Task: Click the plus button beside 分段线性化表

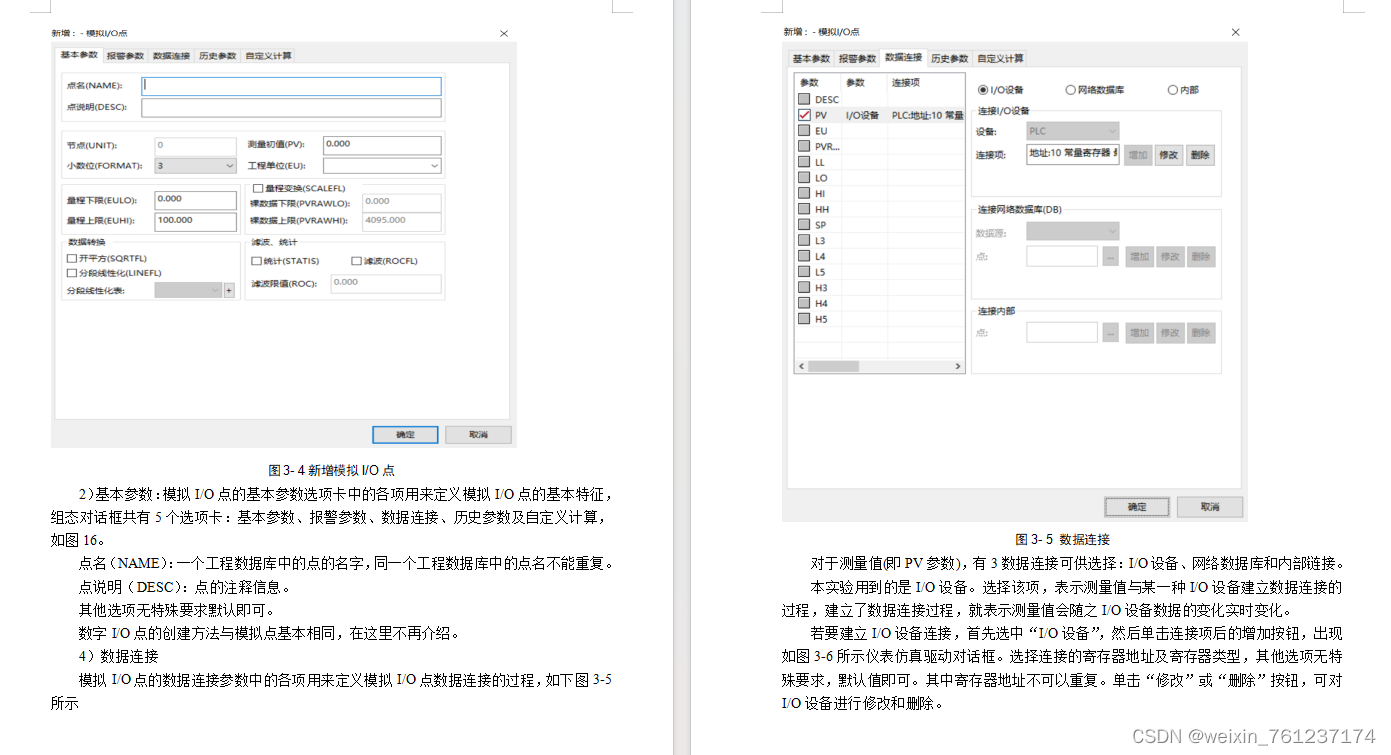Action: [229, 290]
